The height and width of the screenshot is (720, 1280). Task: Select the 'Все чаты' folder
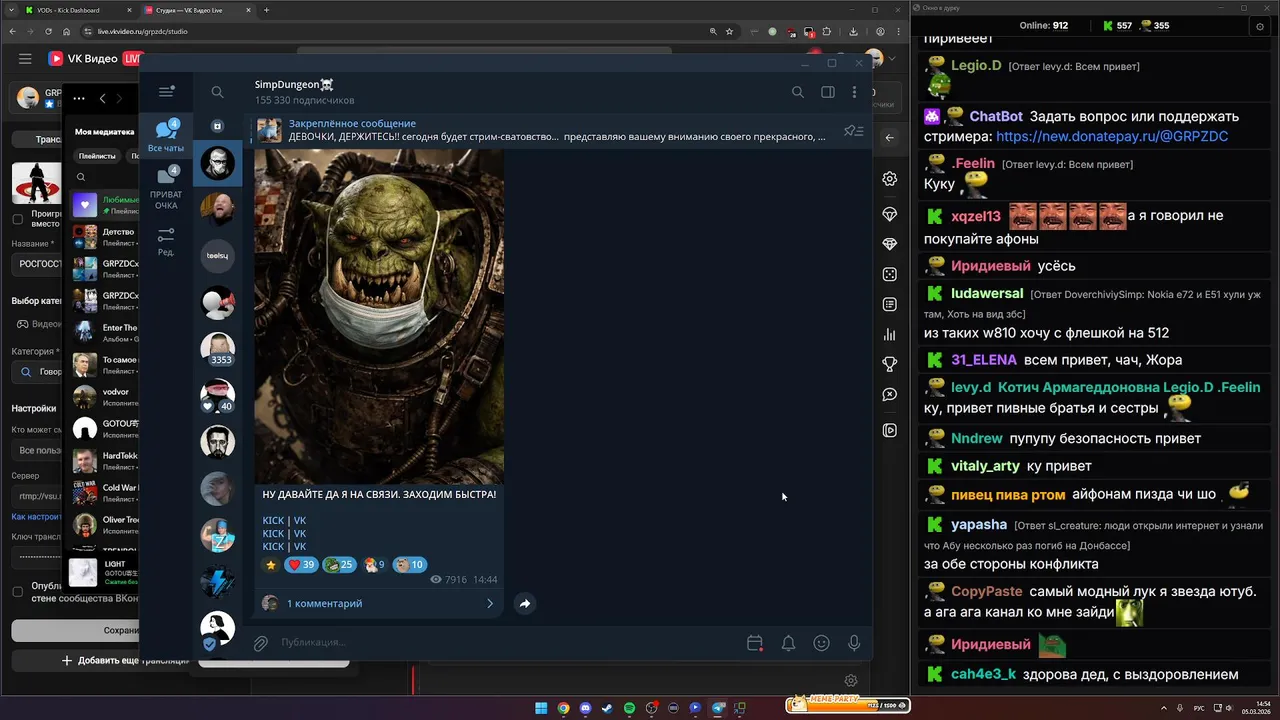point(166,136)
